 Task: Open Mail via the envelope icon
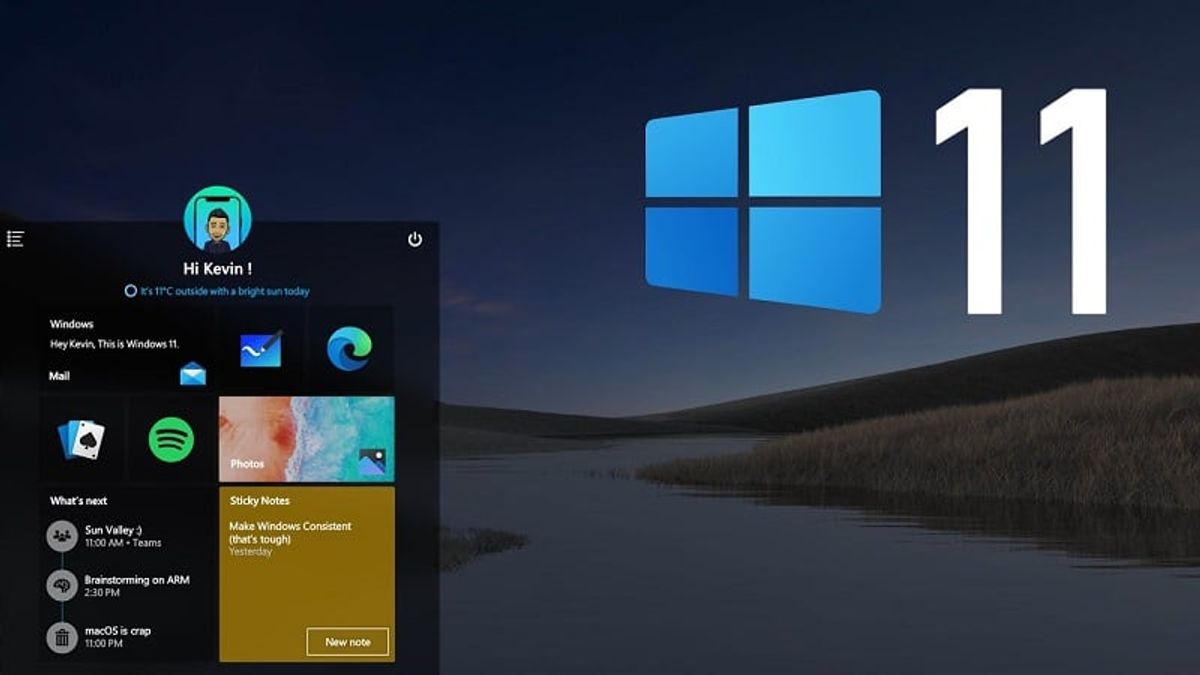click(x=194, y=375)
